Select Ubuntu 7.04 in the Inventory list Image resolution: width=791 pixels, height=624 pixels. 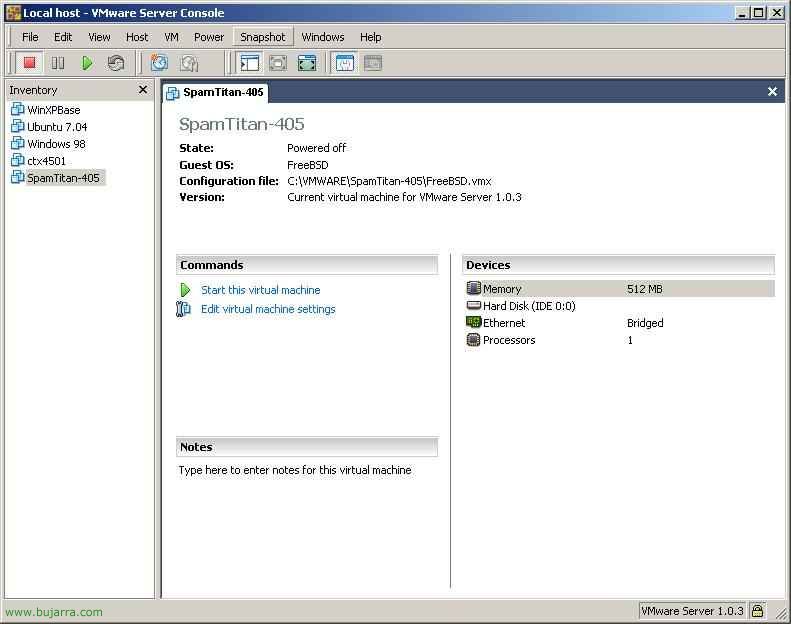57,127
